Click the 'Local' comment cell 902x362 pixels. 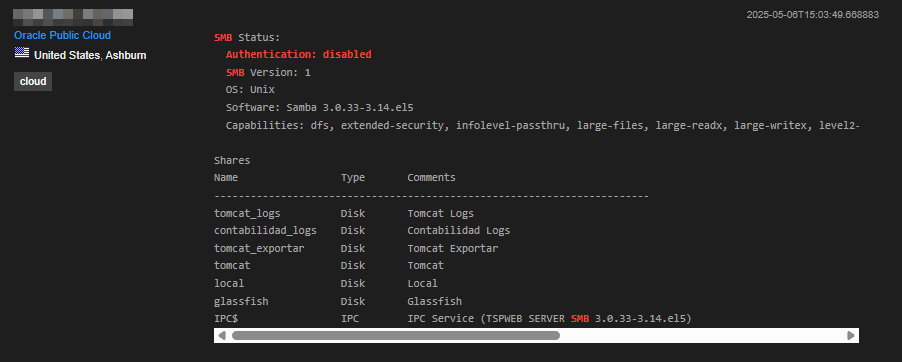coord(422,284)
